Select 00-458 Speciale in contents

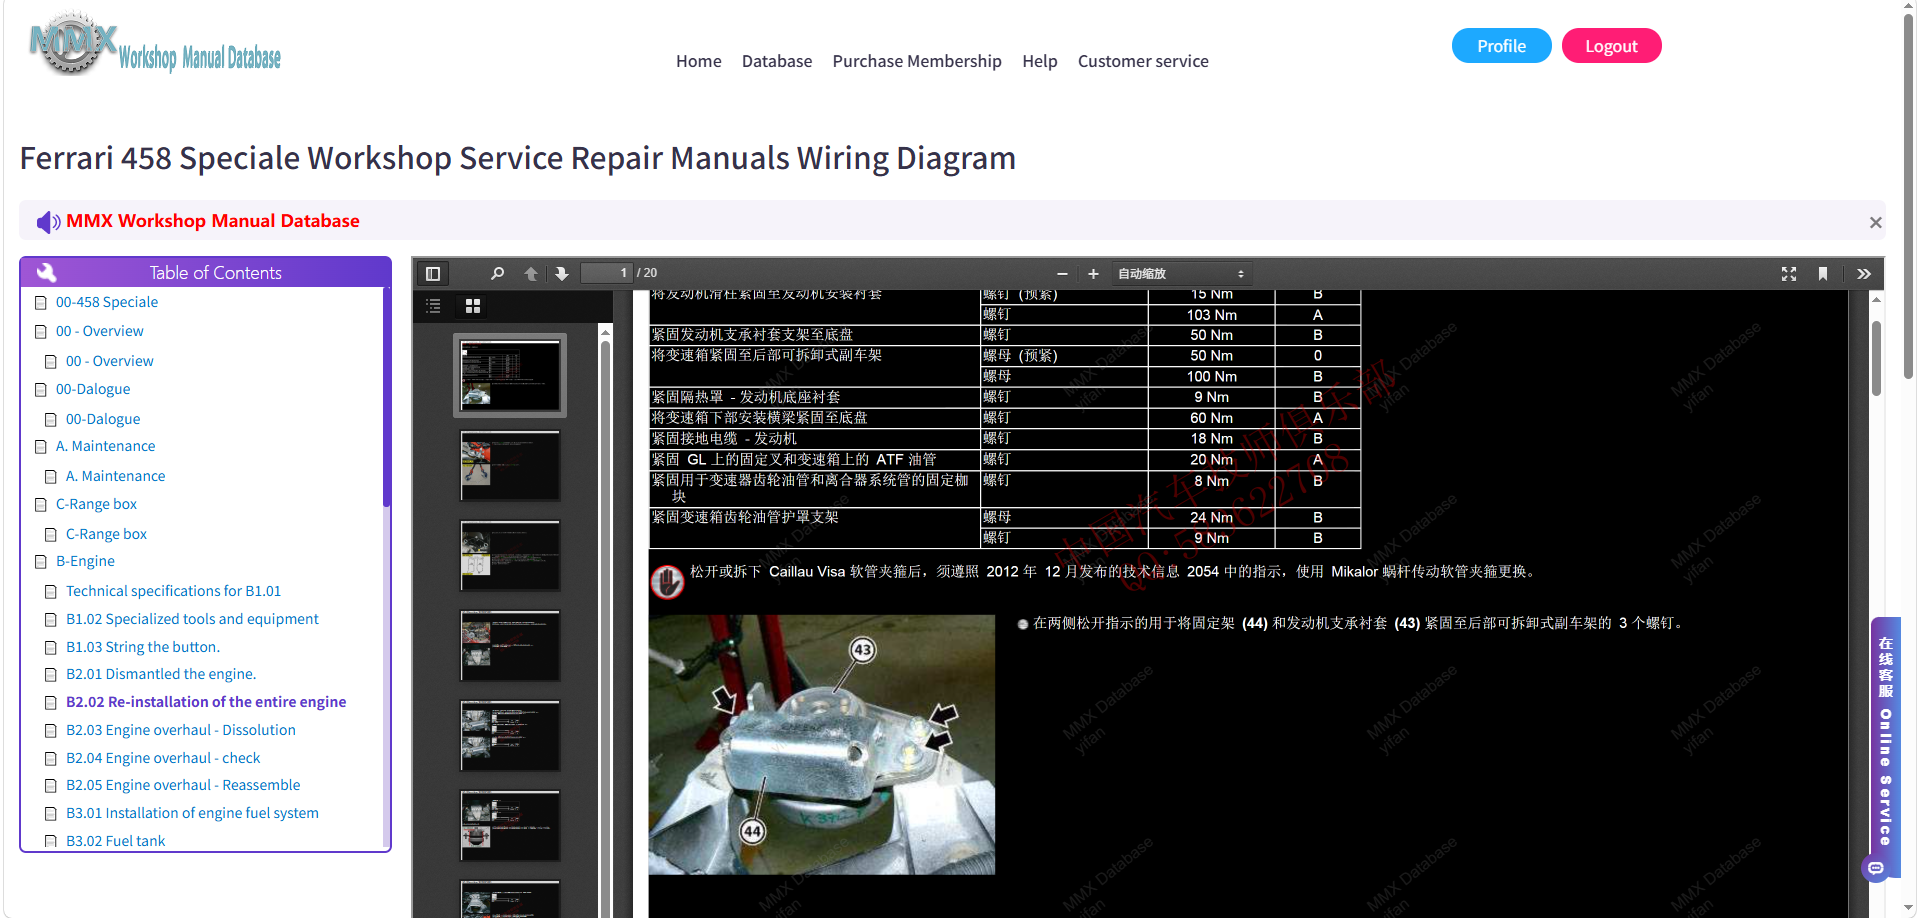tap(107, 303)
